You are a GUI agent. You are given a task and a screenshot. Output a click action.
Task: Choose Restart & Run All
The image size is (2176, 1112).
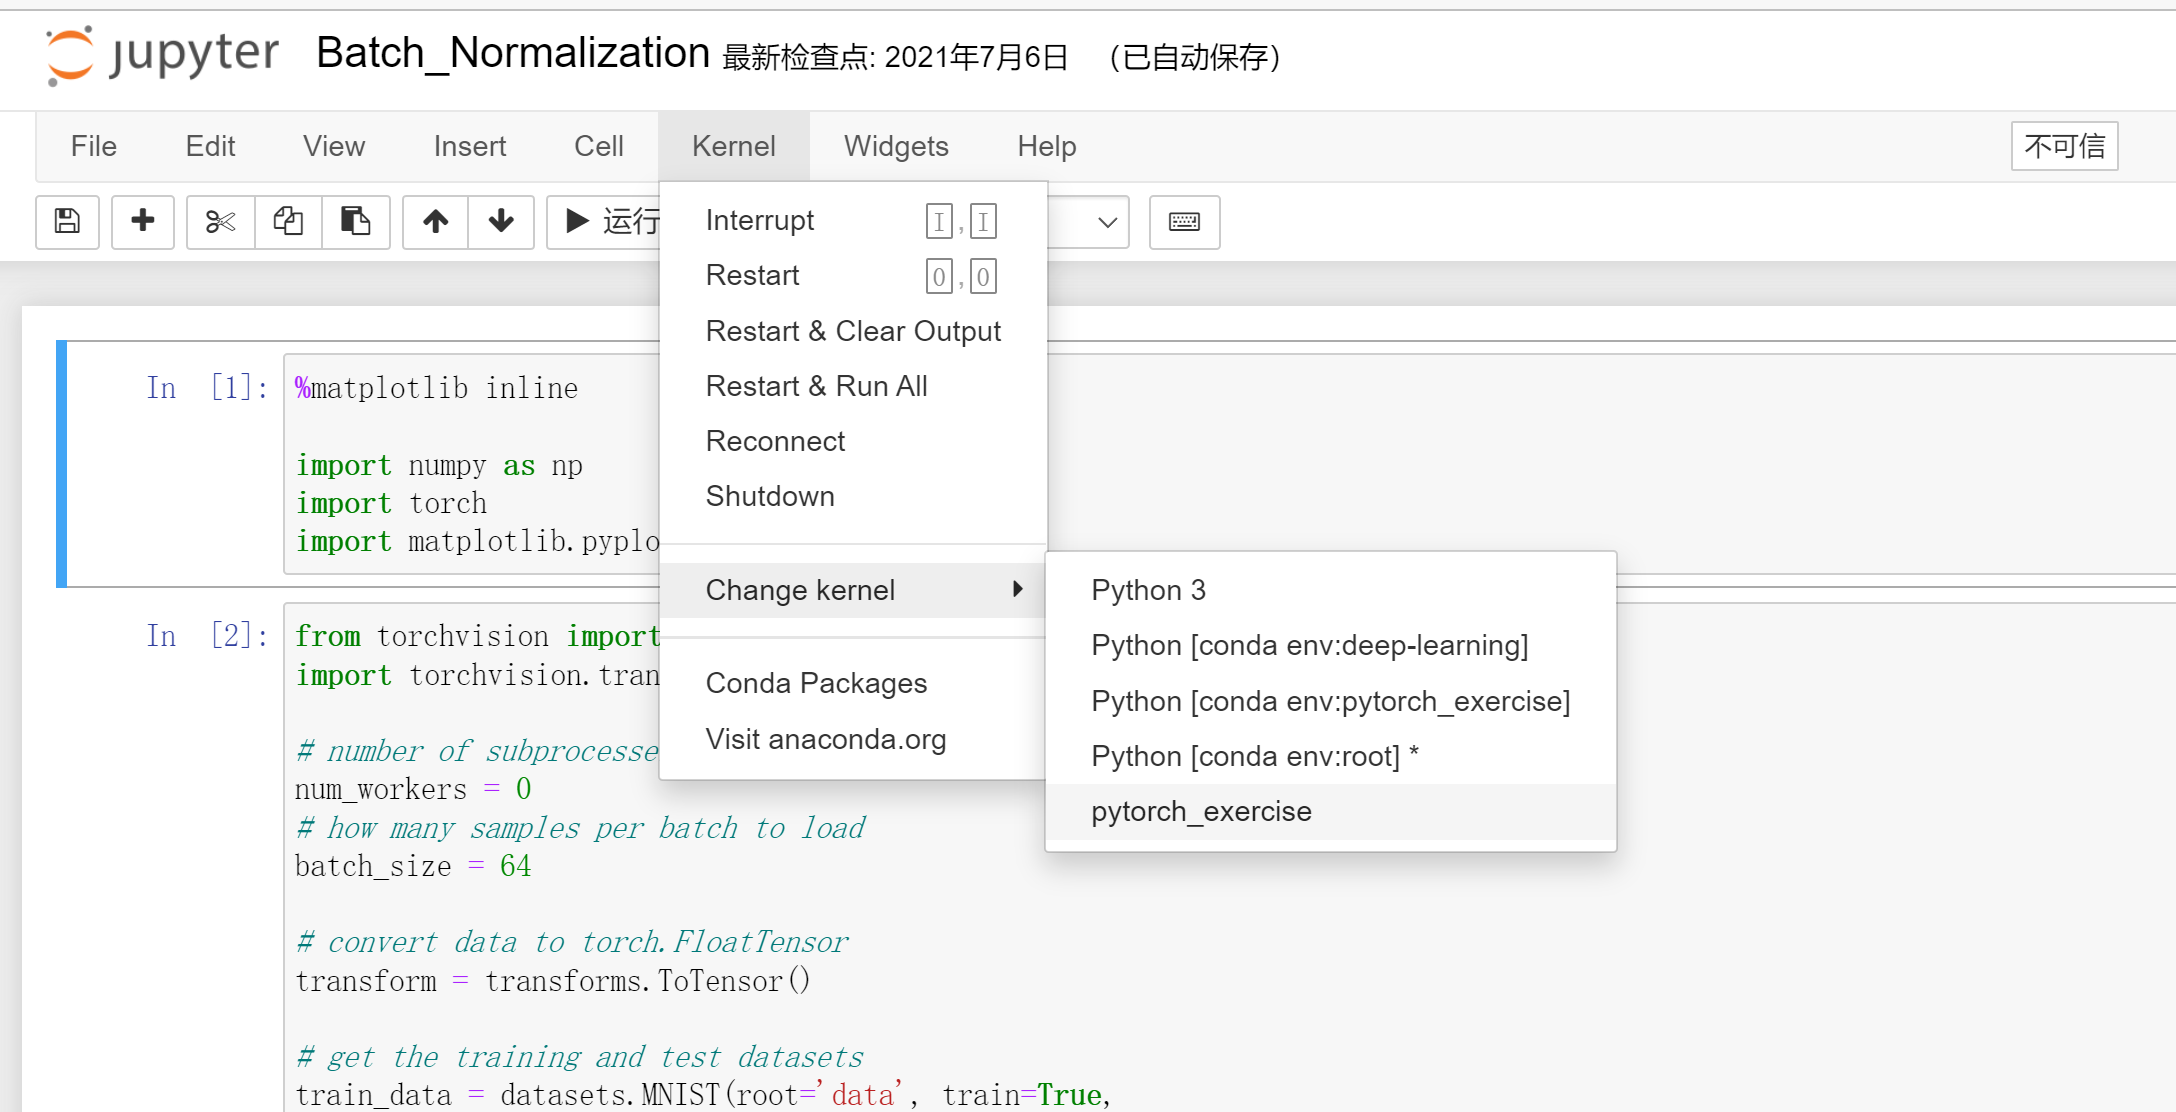[x=816, y=386]
